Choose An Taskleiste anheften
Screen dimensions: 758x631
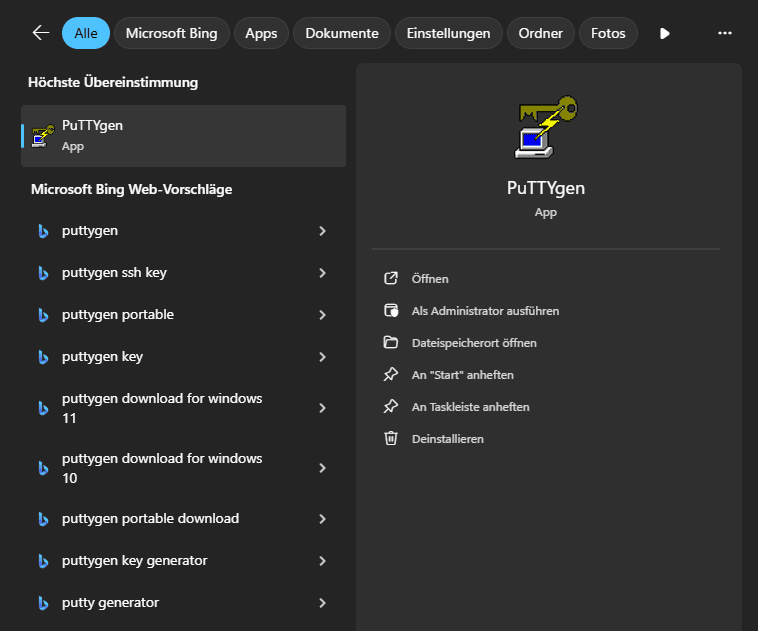point(470,407)
